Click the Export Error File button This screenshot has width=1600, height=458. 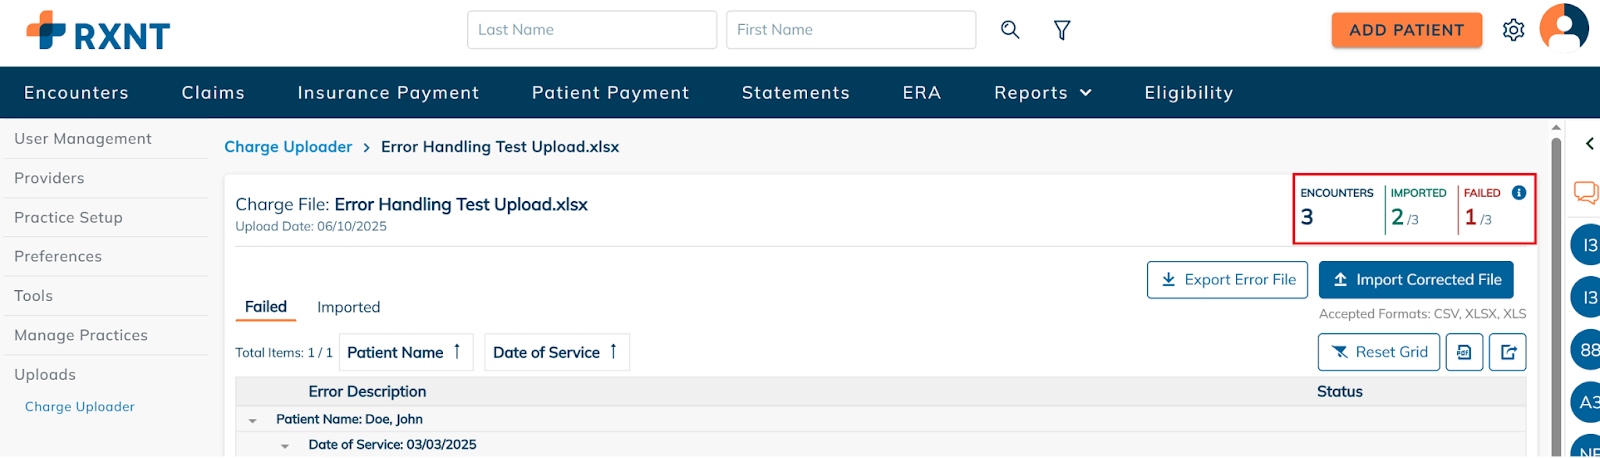coord(1227,280)
